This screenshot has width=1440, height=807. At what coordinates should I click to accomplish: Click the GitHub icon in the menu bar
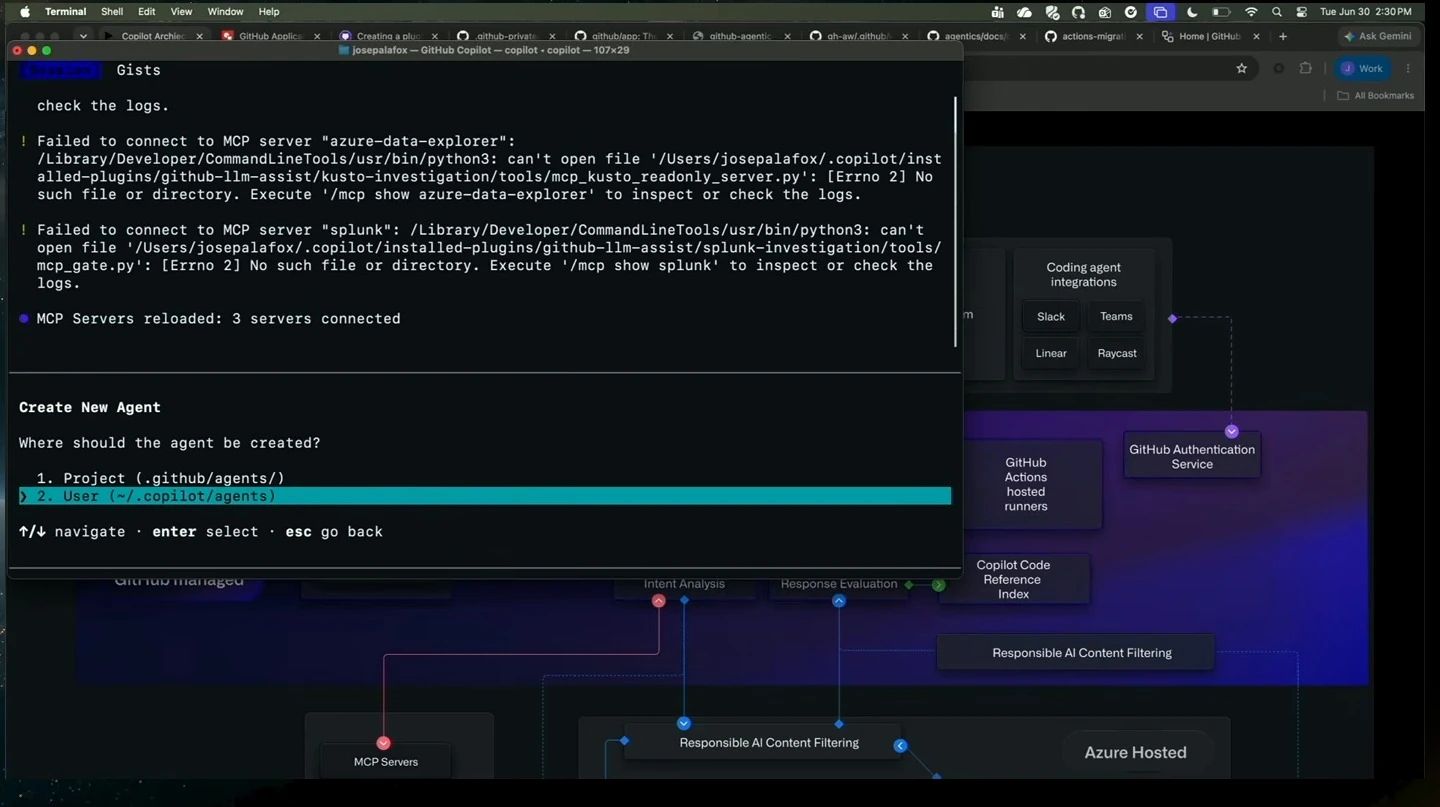(x=1078, y=12)
